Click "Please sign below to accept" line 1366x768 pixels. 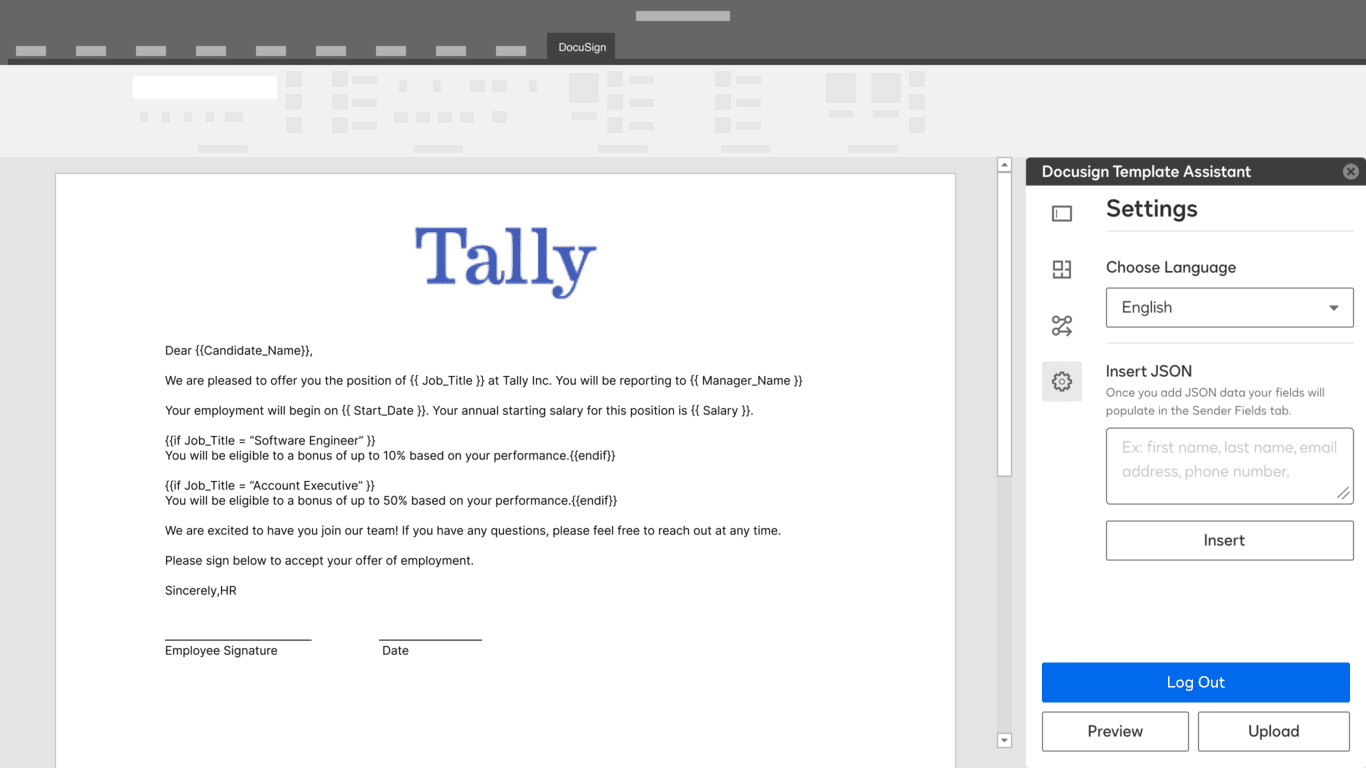pyautogui.click(x=319, y=561)
